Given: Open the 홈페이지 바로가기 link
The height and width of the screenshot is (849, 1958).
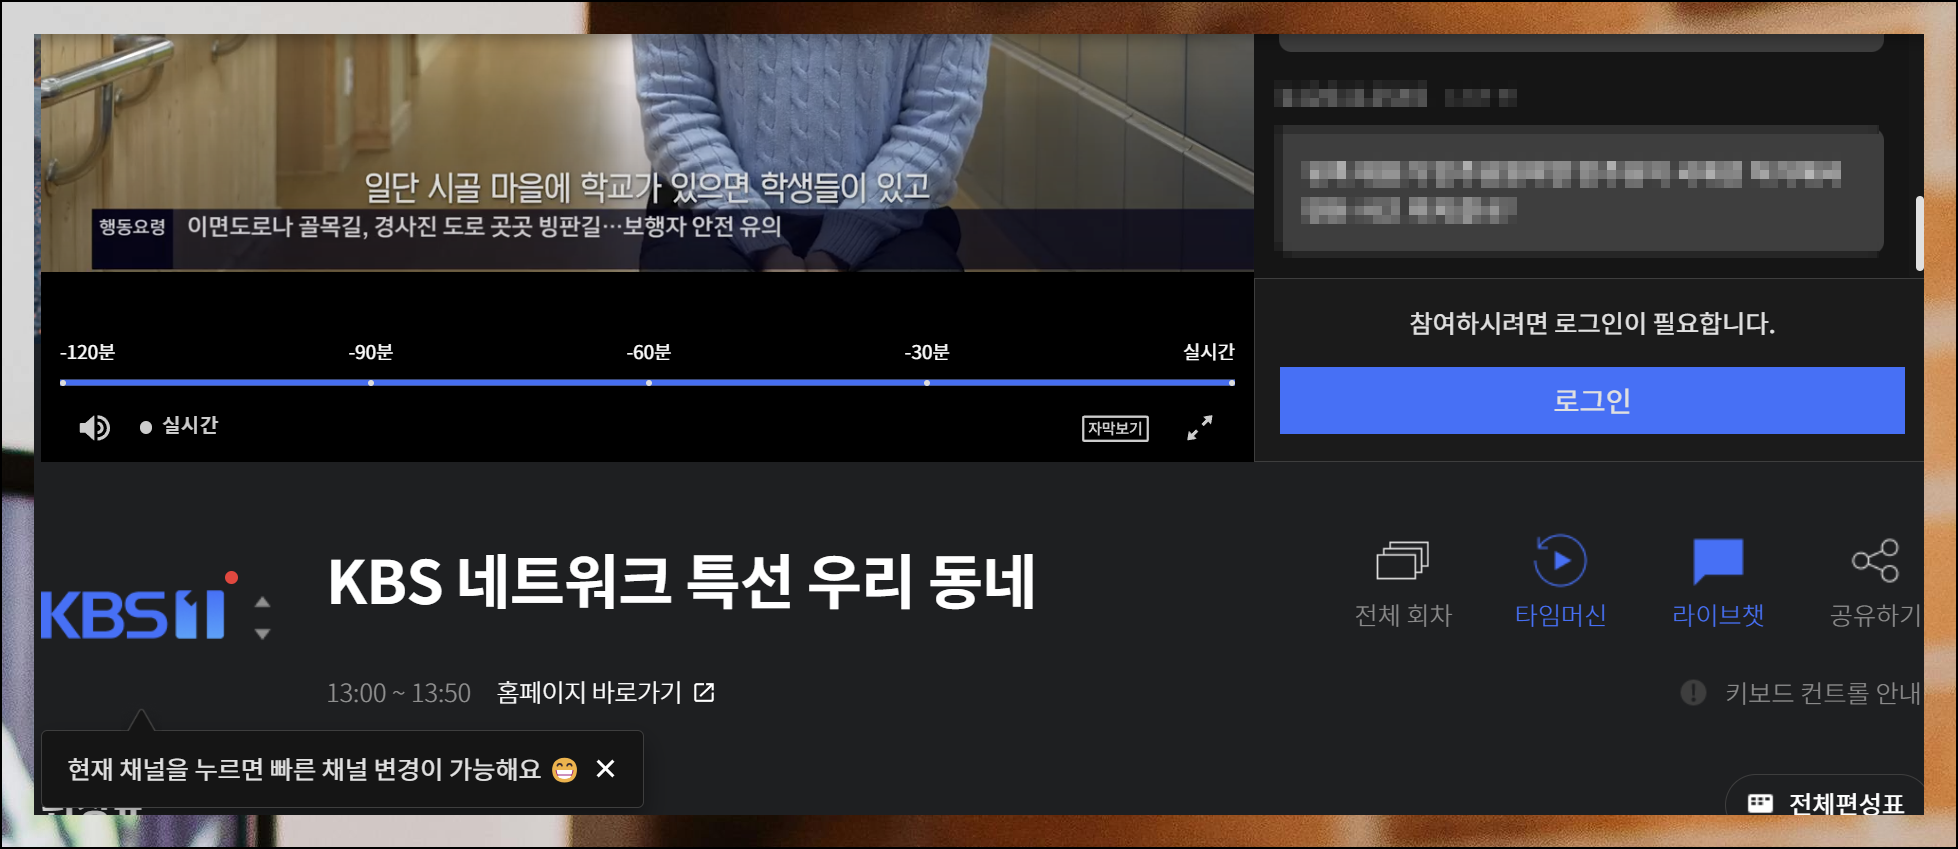Looking at the screenshot, I should (x=606, y=692).
